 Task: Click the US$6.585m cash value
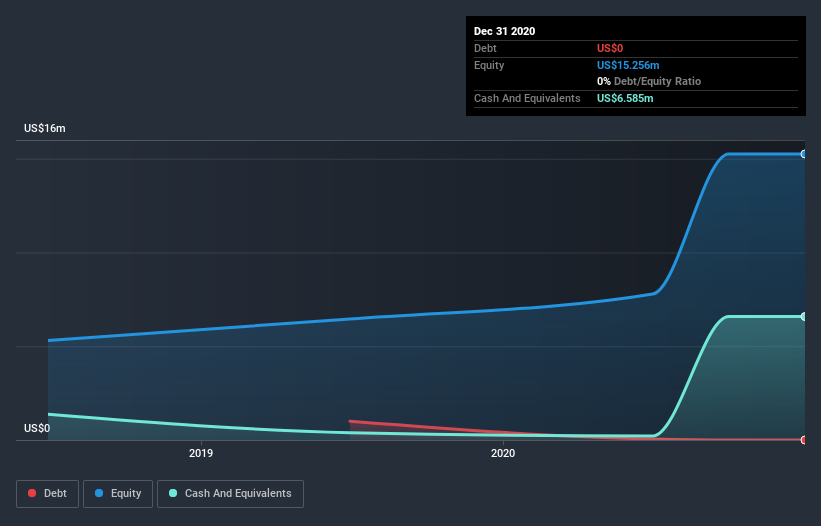point(625,98)
